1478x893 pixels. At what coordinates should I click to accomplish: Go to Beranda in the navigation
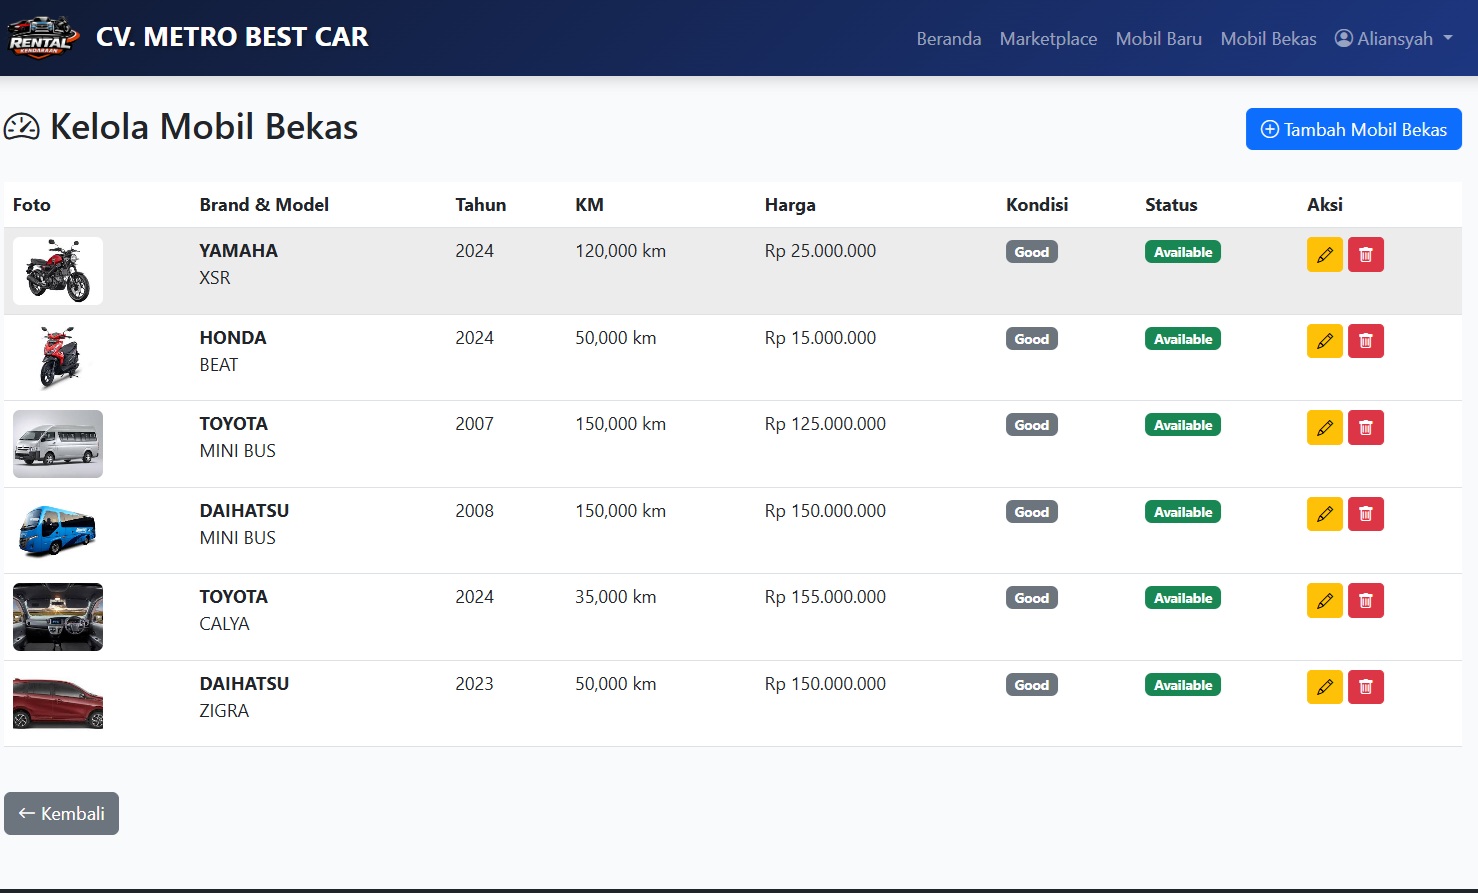(949, 38)
